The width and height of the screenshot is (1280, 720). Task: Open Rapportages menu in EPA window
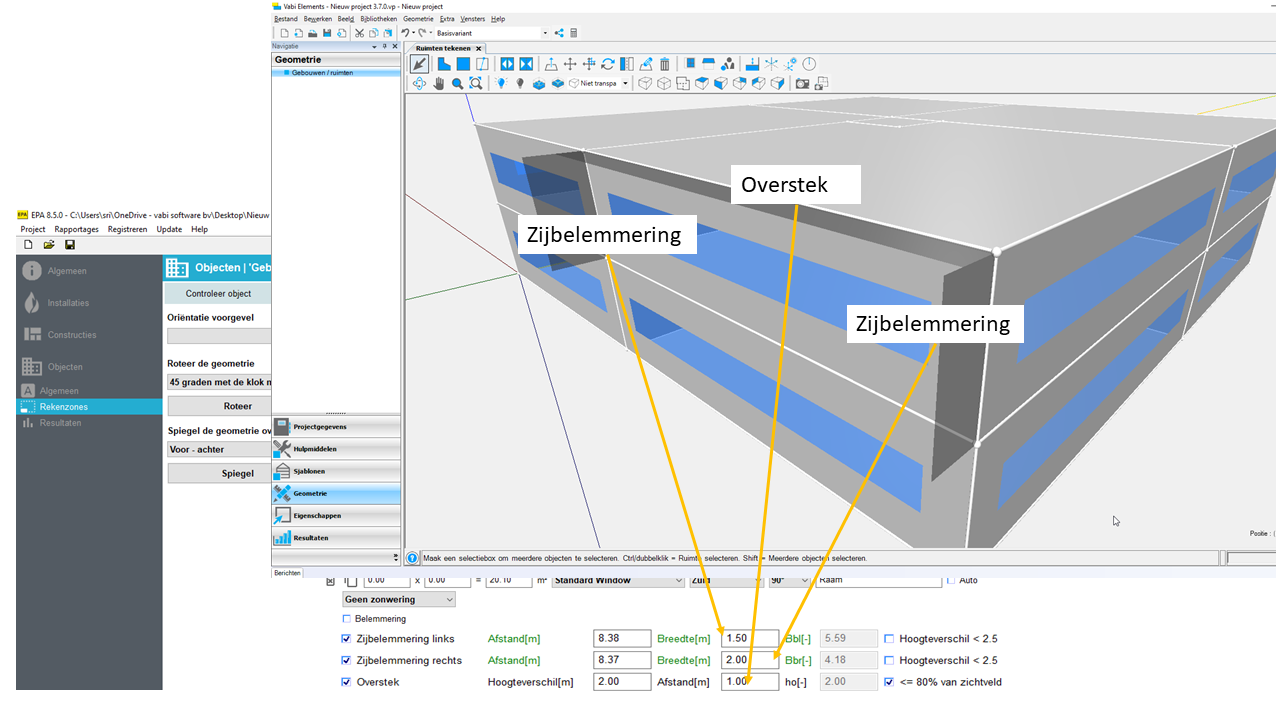pos(78,229)
